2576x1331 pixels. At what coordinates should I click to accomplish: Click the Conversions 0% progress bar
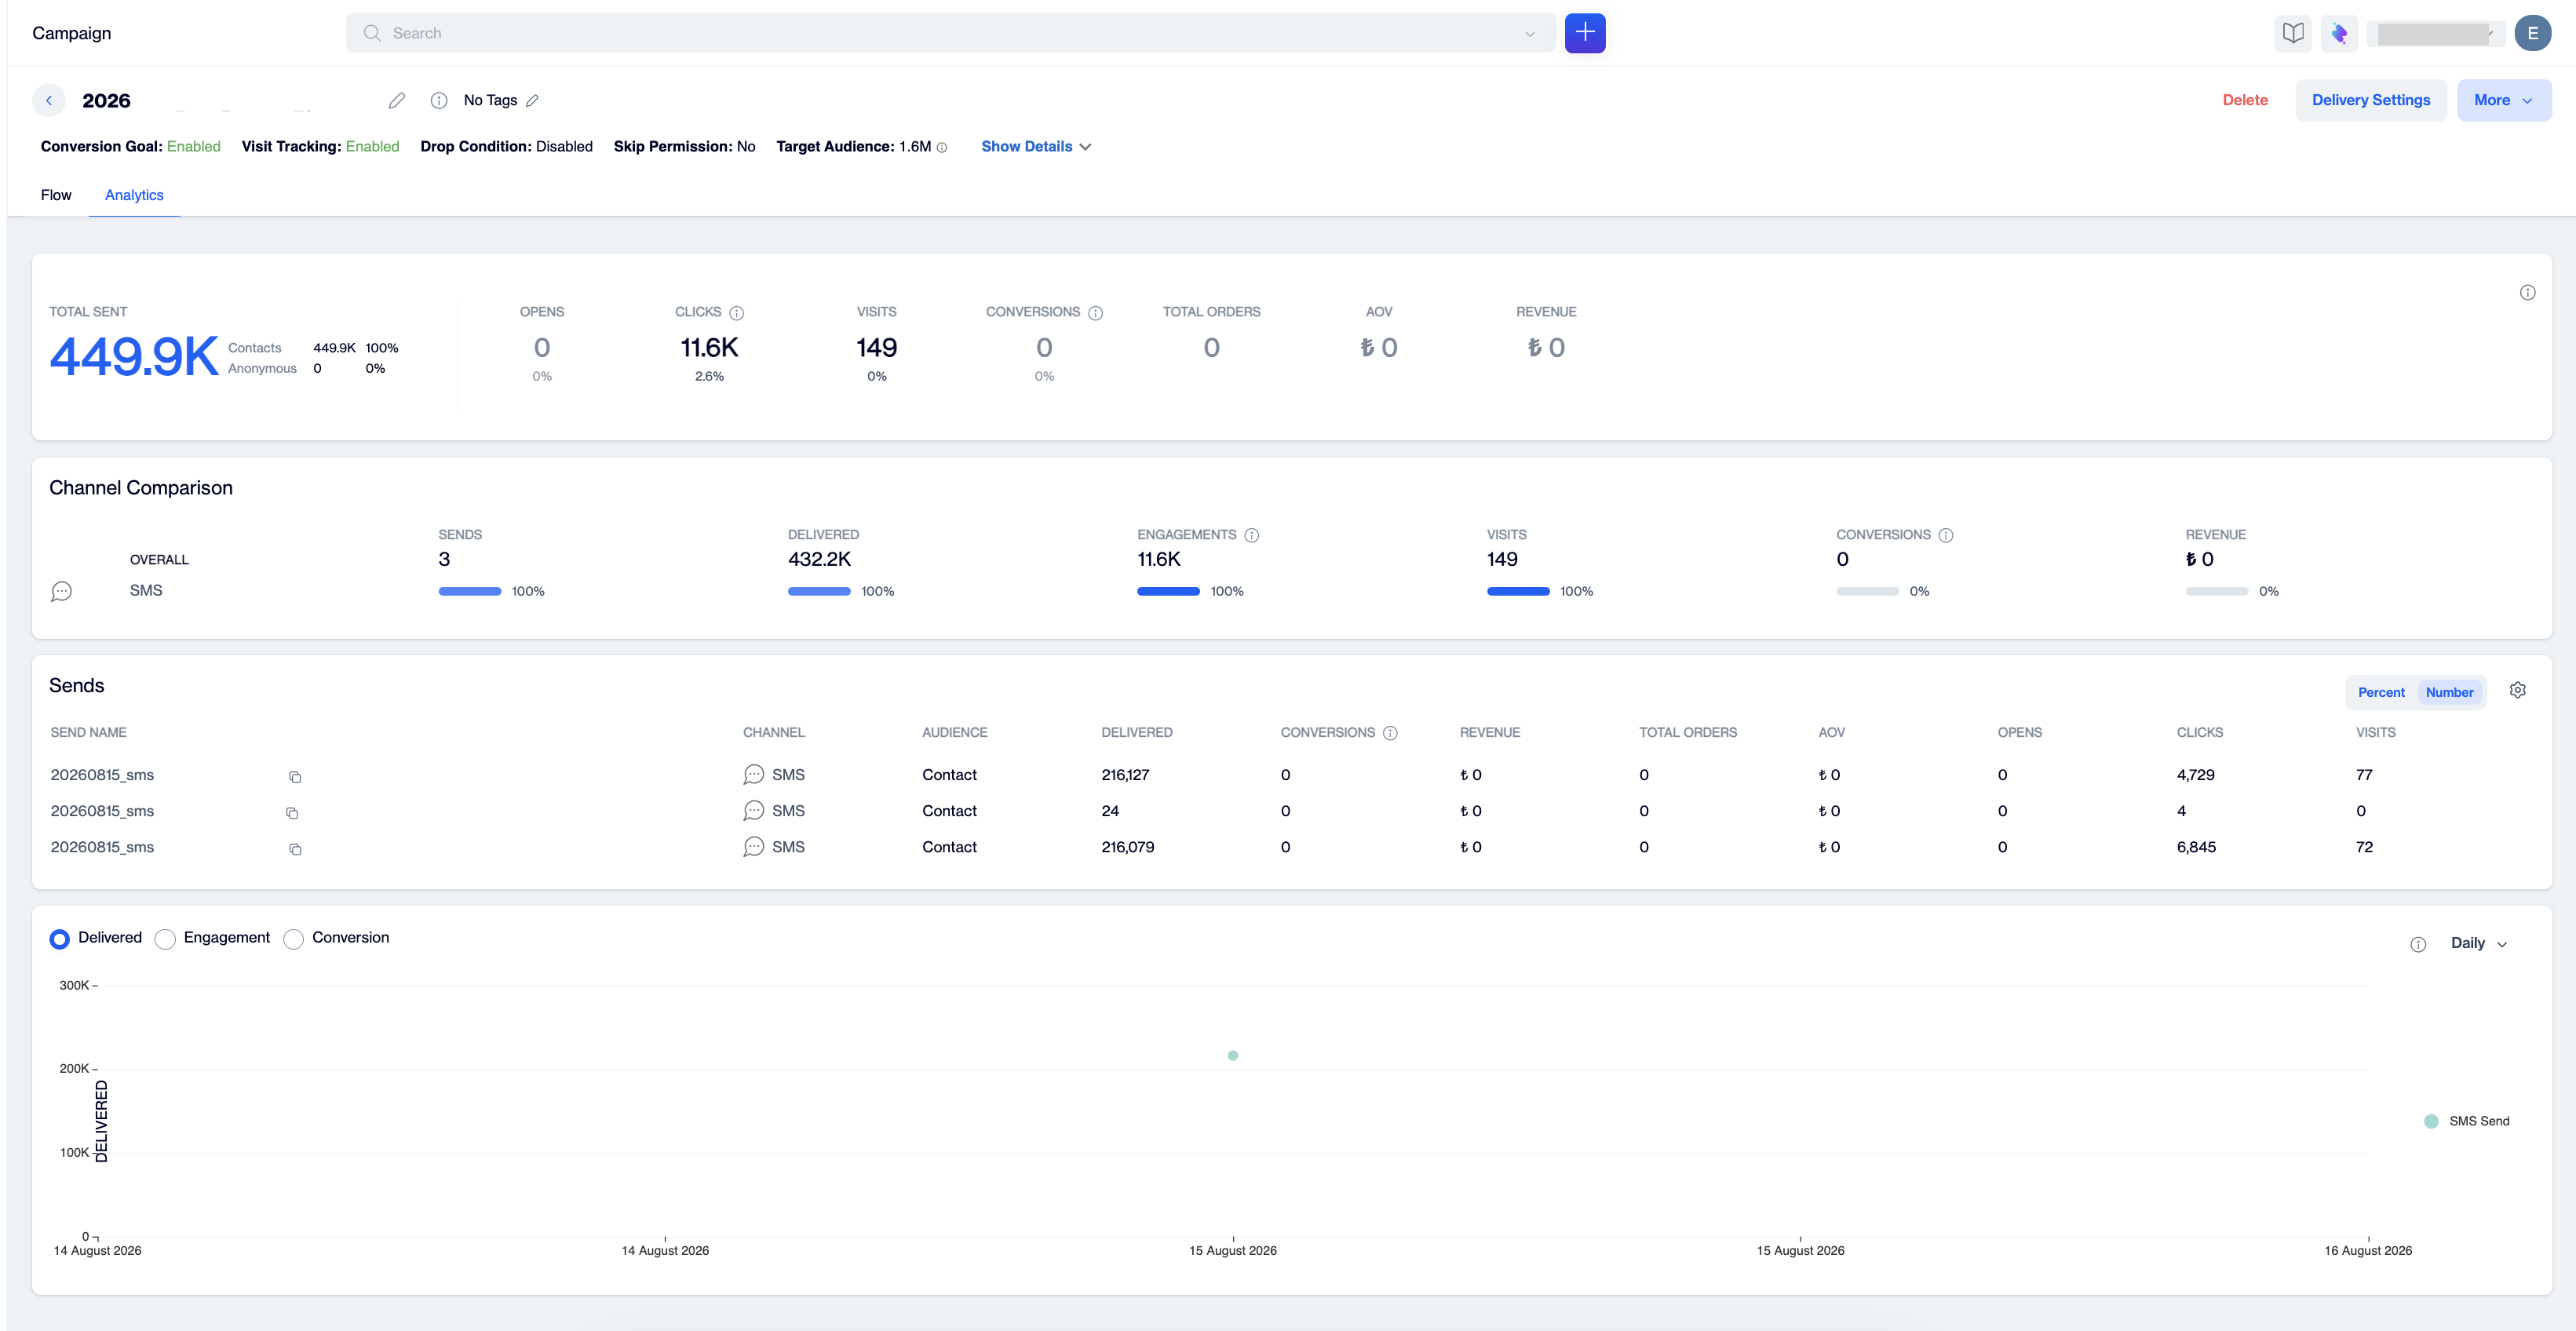coord(1867,591)
